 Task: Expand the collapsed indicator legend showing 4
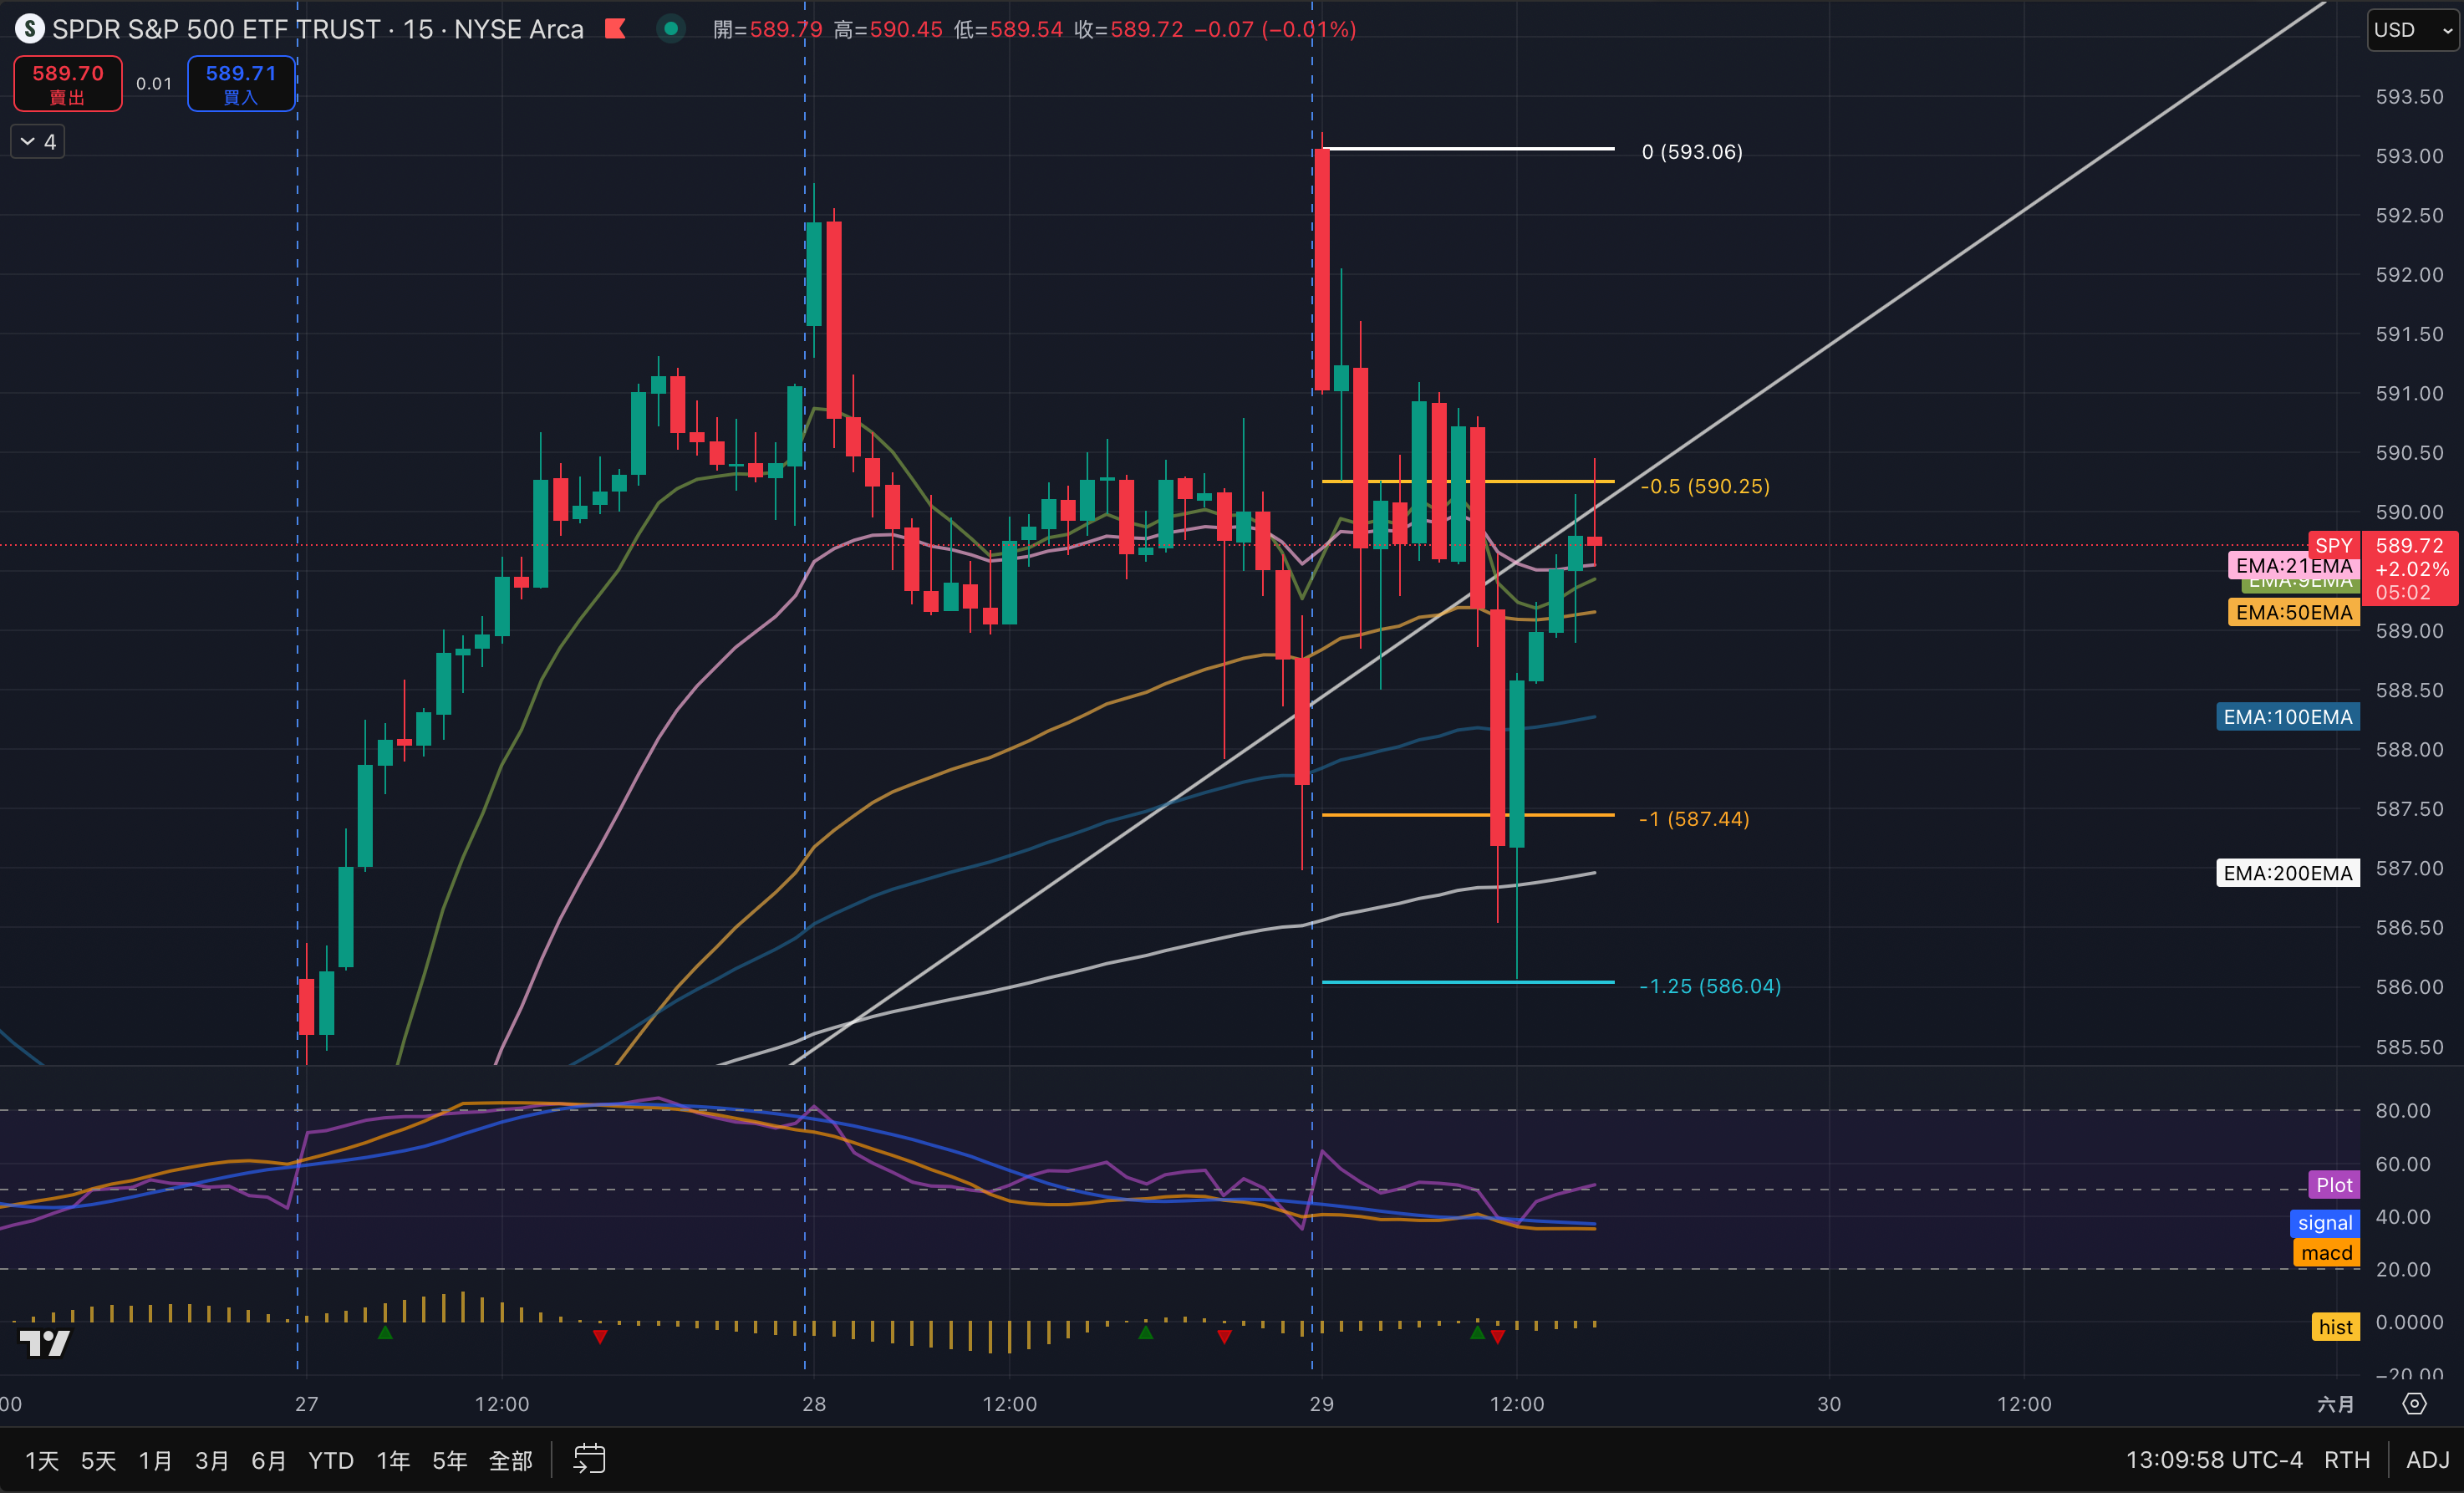pos(38,141)
